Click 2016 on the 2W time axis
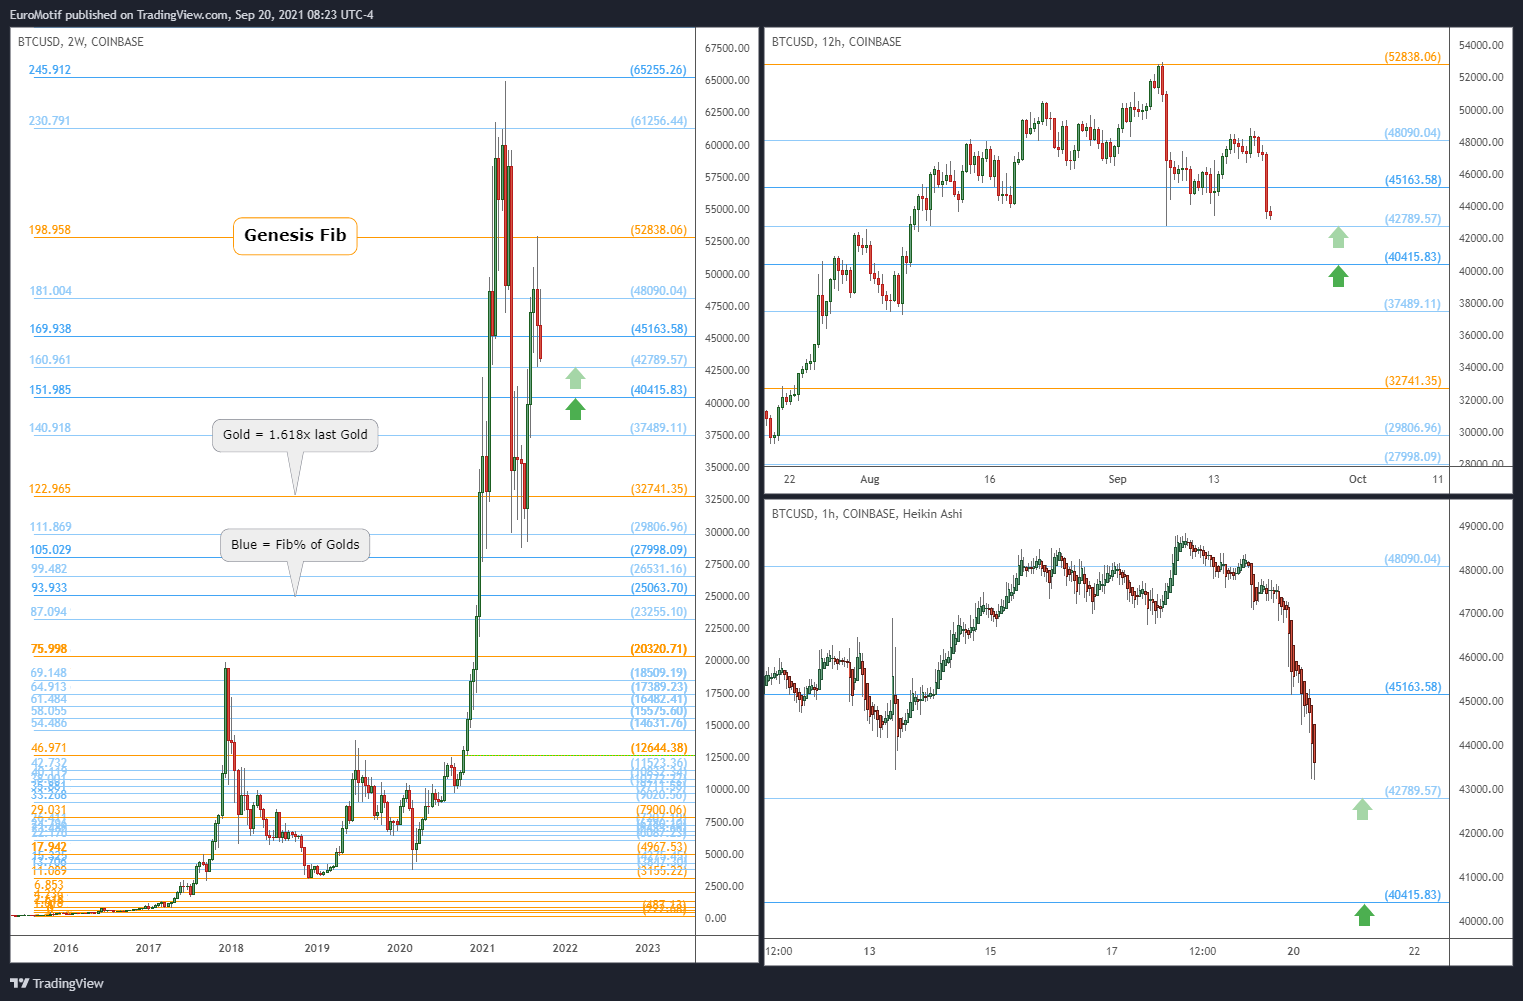The image size is (1523, 1001). point(66,948)
